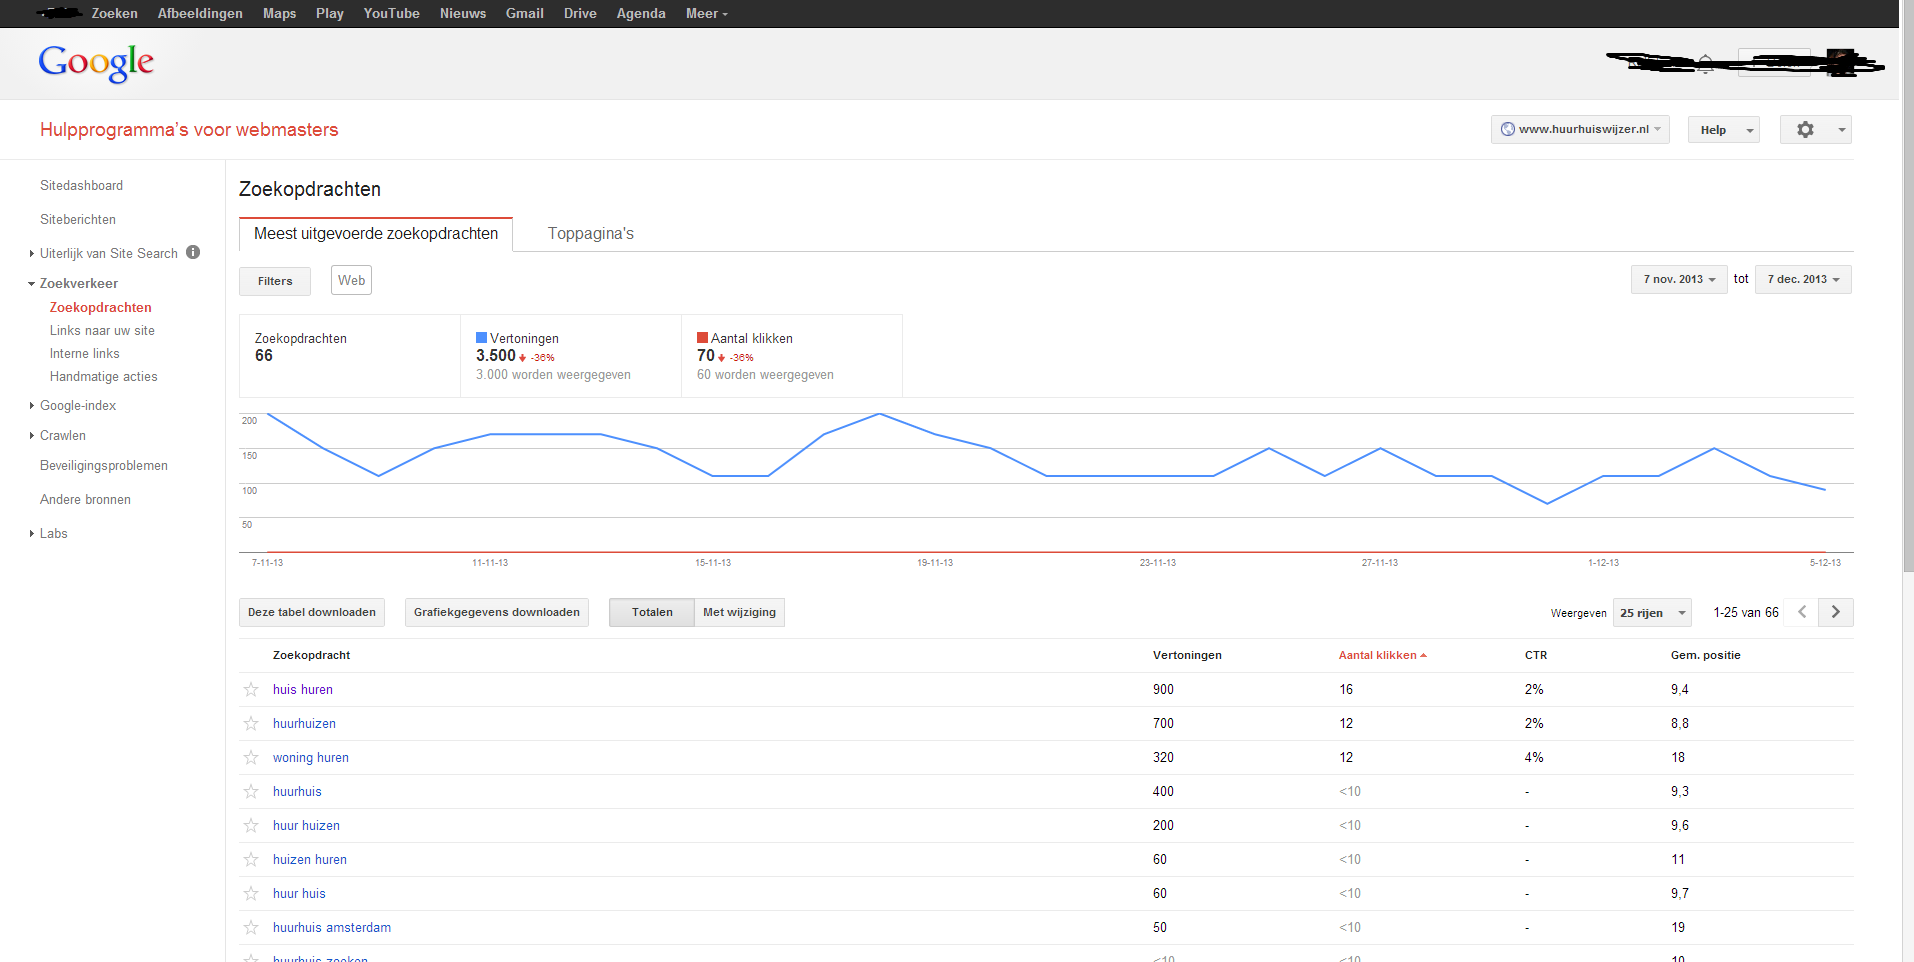Expand the Labs section
This screenshot has width=1914, height=962.
pos(32,534)
